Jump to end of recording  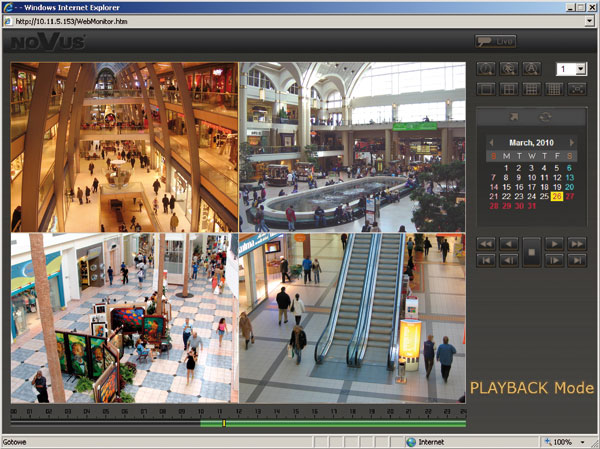[577, 261]
